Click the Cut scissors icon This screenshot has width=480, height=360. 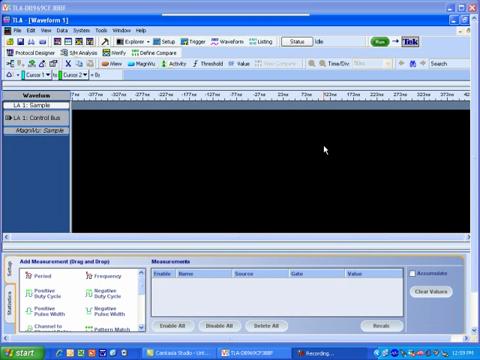(x=68, y=64)
